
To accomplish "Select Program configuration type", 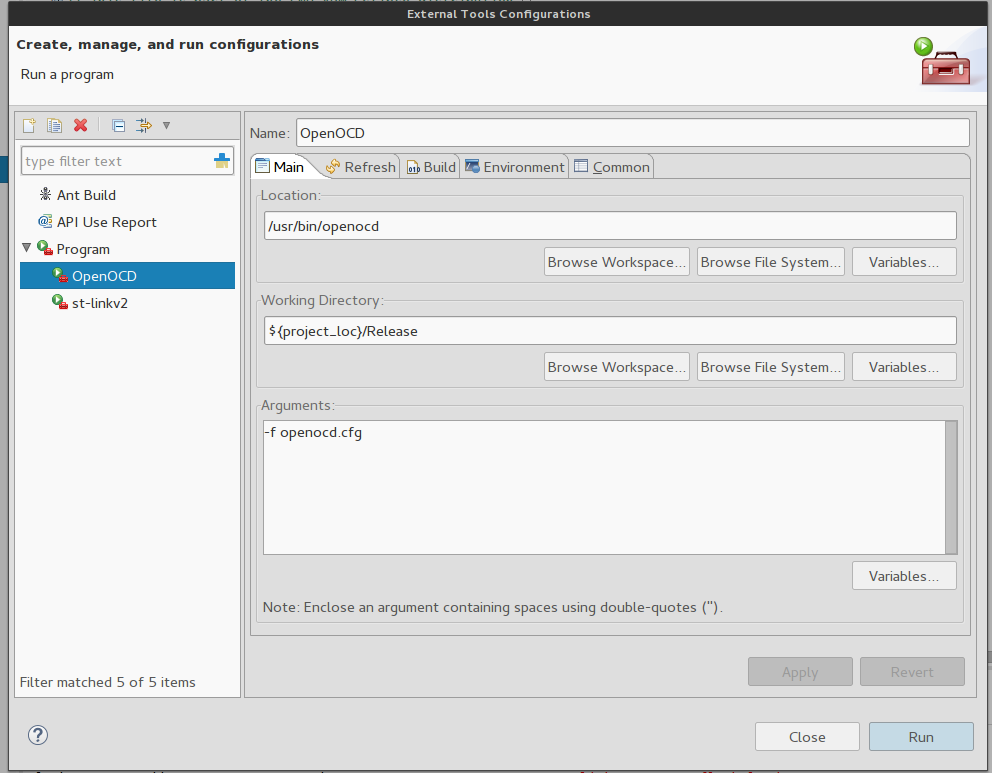I will tap(83, 249).
